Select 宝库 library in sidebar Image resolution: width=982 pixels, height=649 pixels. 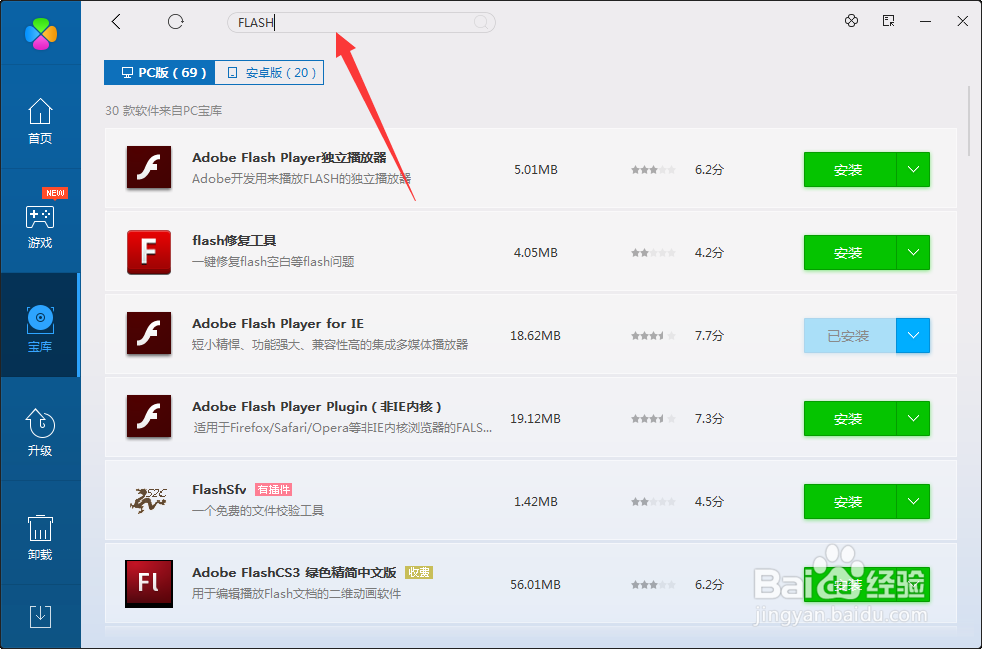point(40,325)
